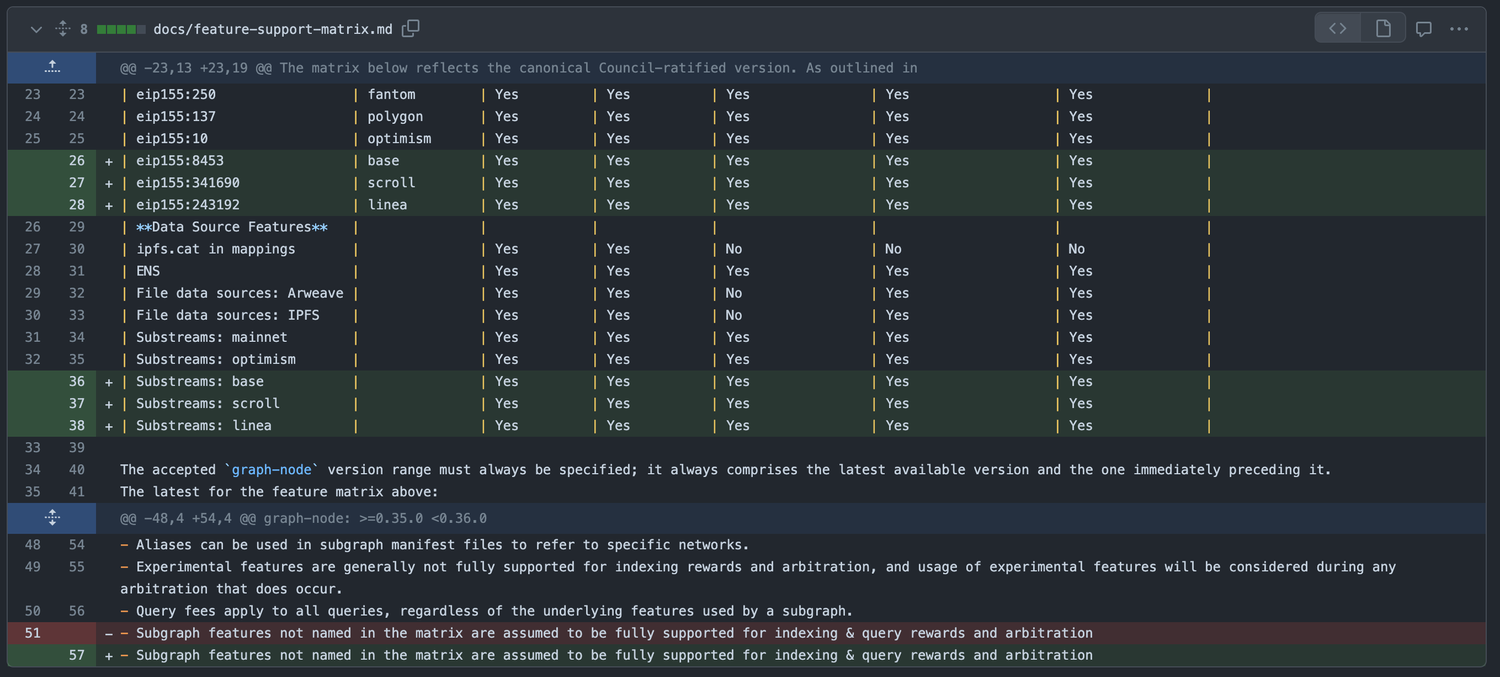Screen dimensions: 1500x677
Task: Click new line number 57 of added line
Action: [x=77, y=655]
